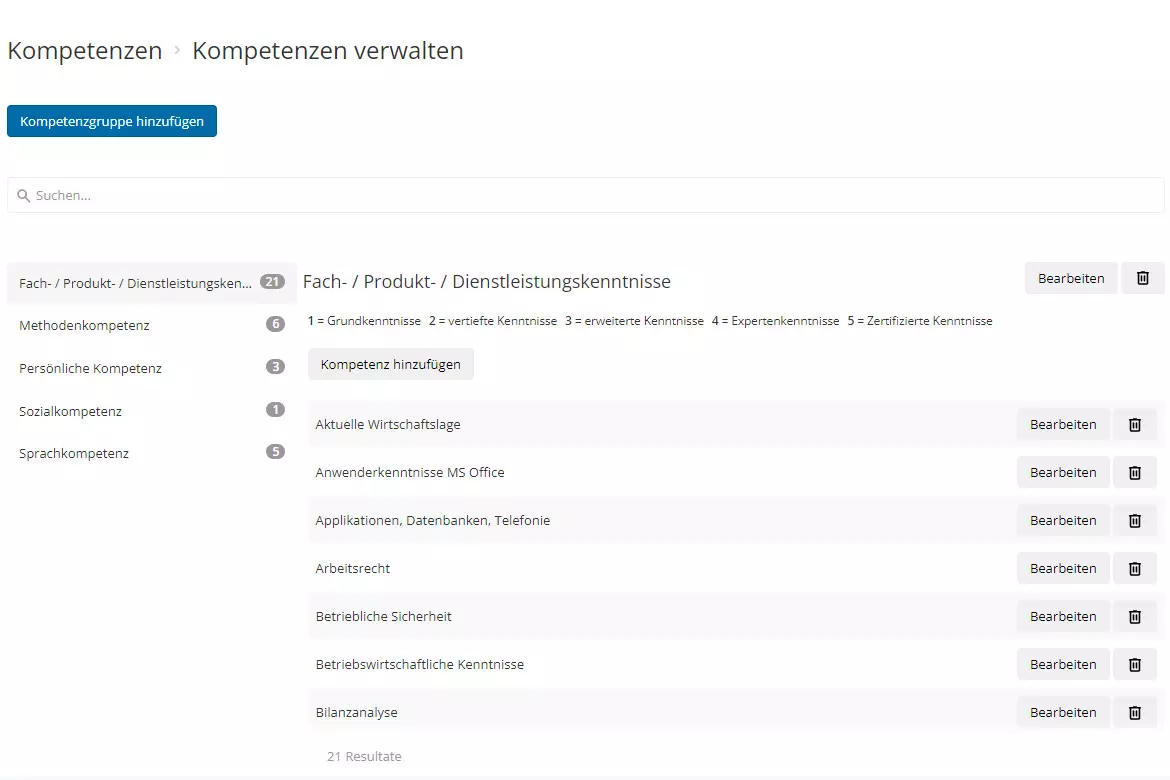Switch to the Sozialkompetenz group

70,411
